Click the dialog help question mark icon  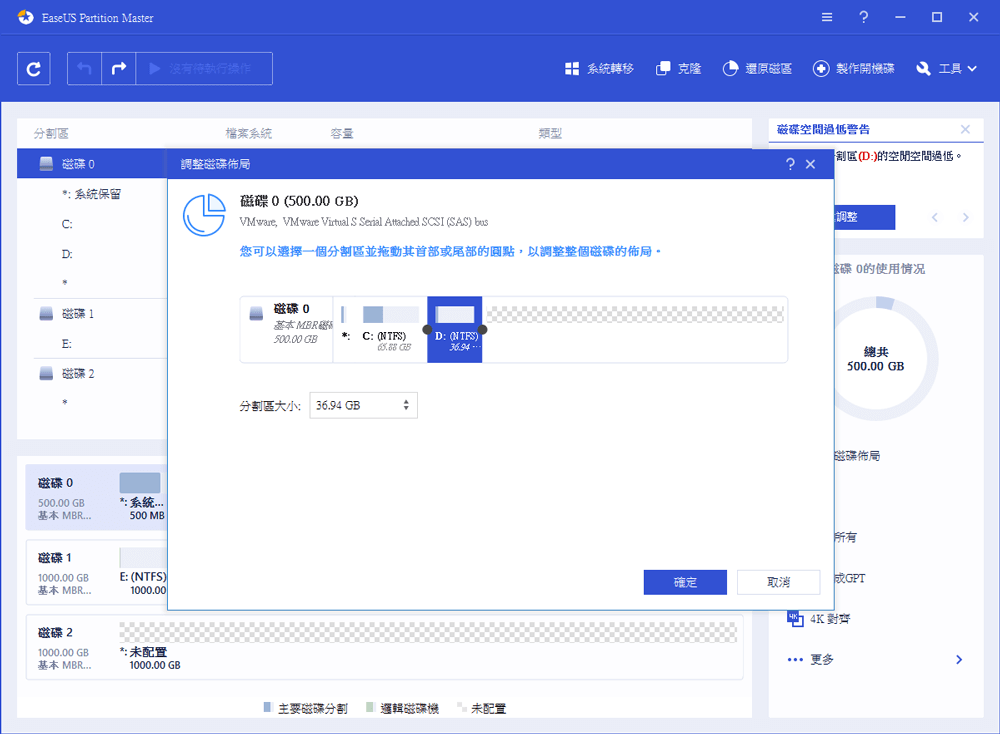tap(790, 164)
